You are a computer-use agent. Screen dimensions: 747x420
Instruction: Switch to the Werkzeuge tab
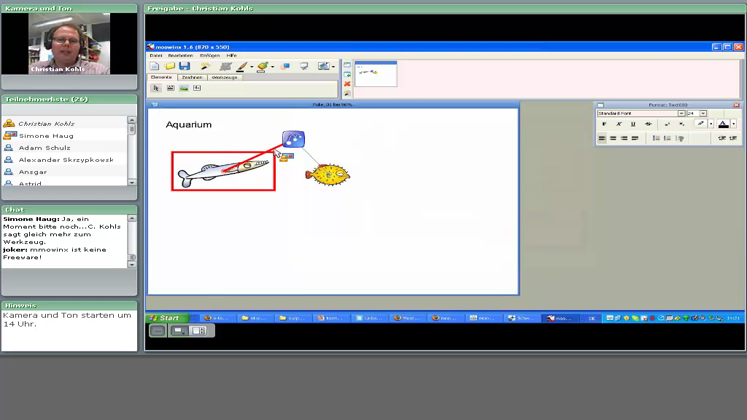point(224,77)
